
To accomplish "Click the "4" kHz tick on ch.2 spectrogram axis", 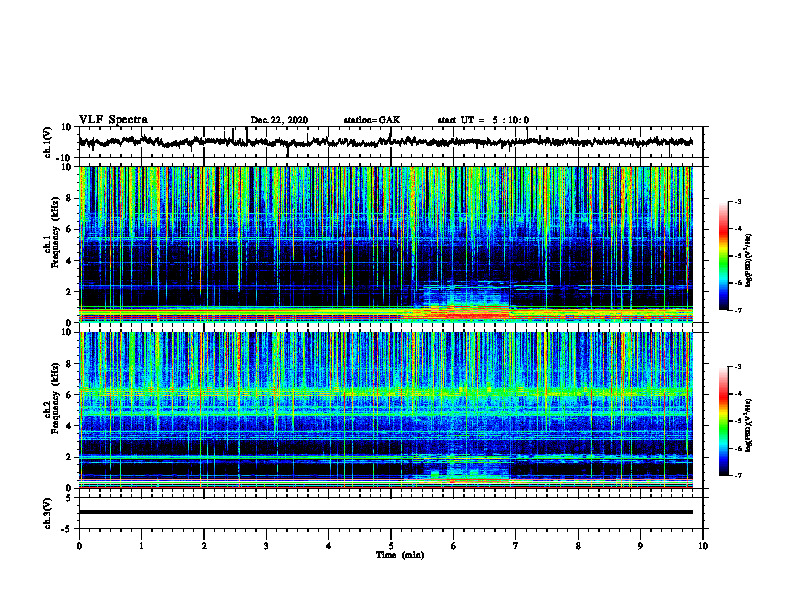I will click(x=69, y=426).
